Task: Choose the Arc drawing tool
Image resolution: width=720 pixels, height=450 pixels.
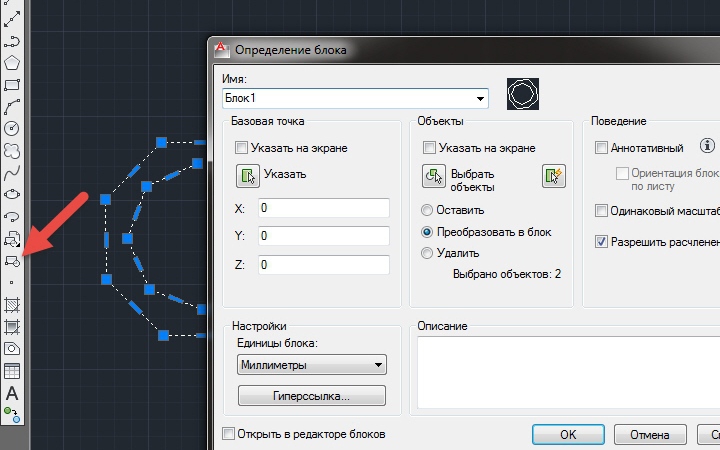Action: [x=12, y=107]
